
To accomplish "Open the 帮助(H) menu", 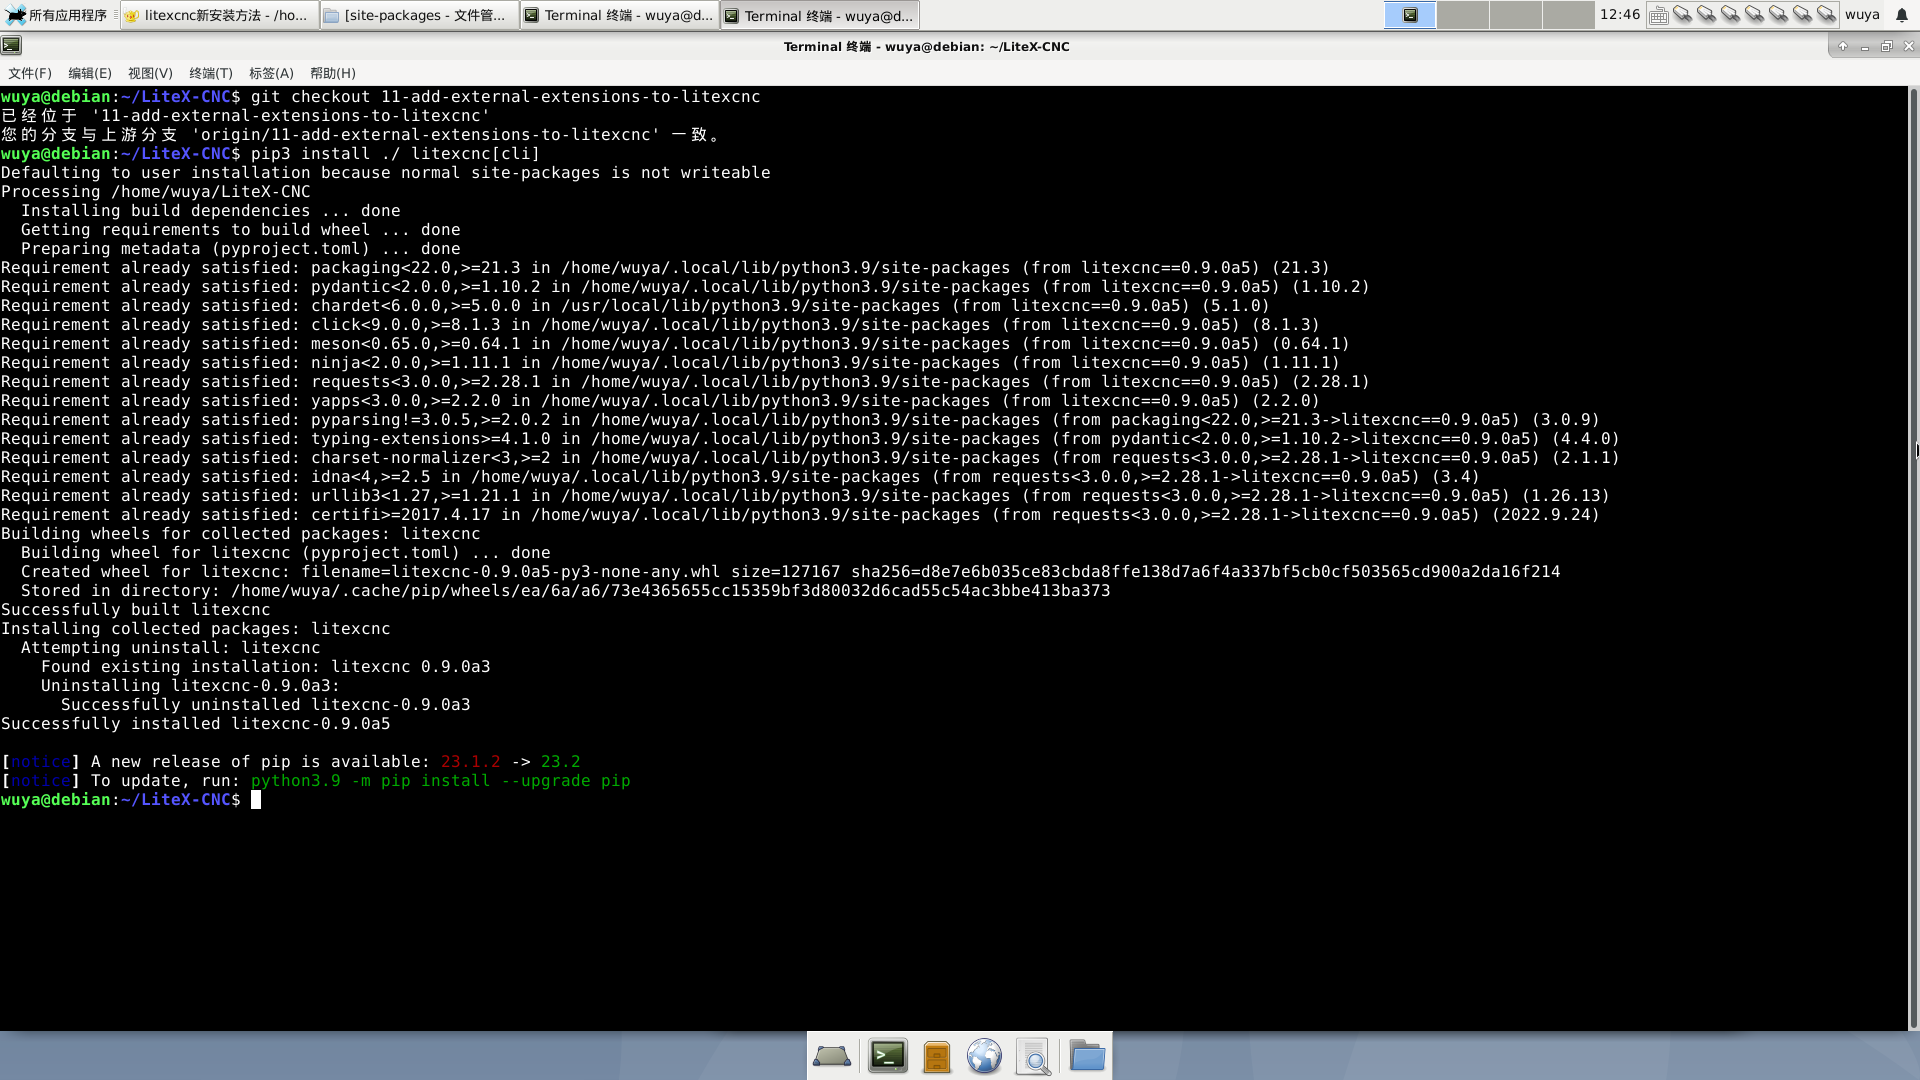I will (333, 73).
